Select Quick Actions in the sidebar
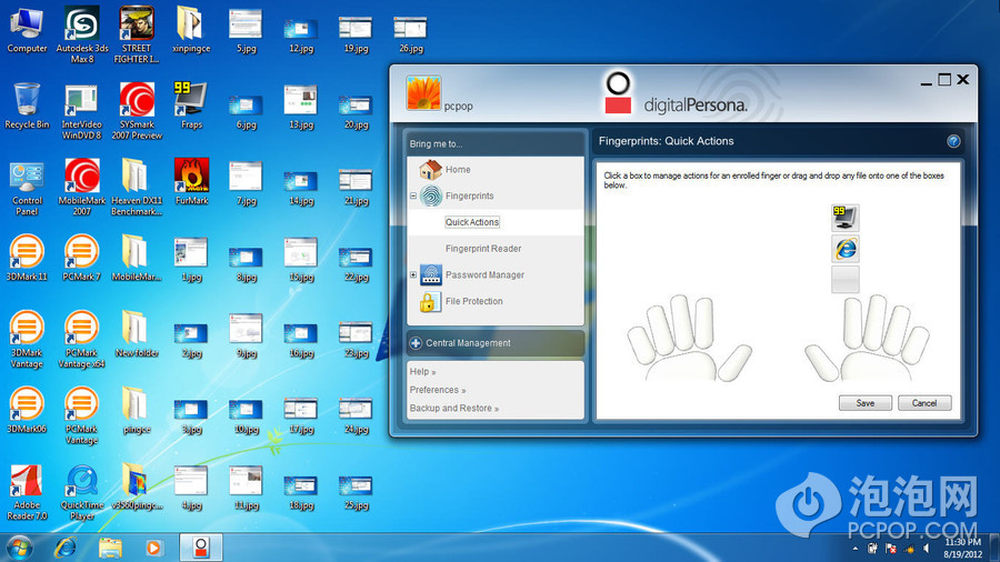 click(x=472, y=222)
